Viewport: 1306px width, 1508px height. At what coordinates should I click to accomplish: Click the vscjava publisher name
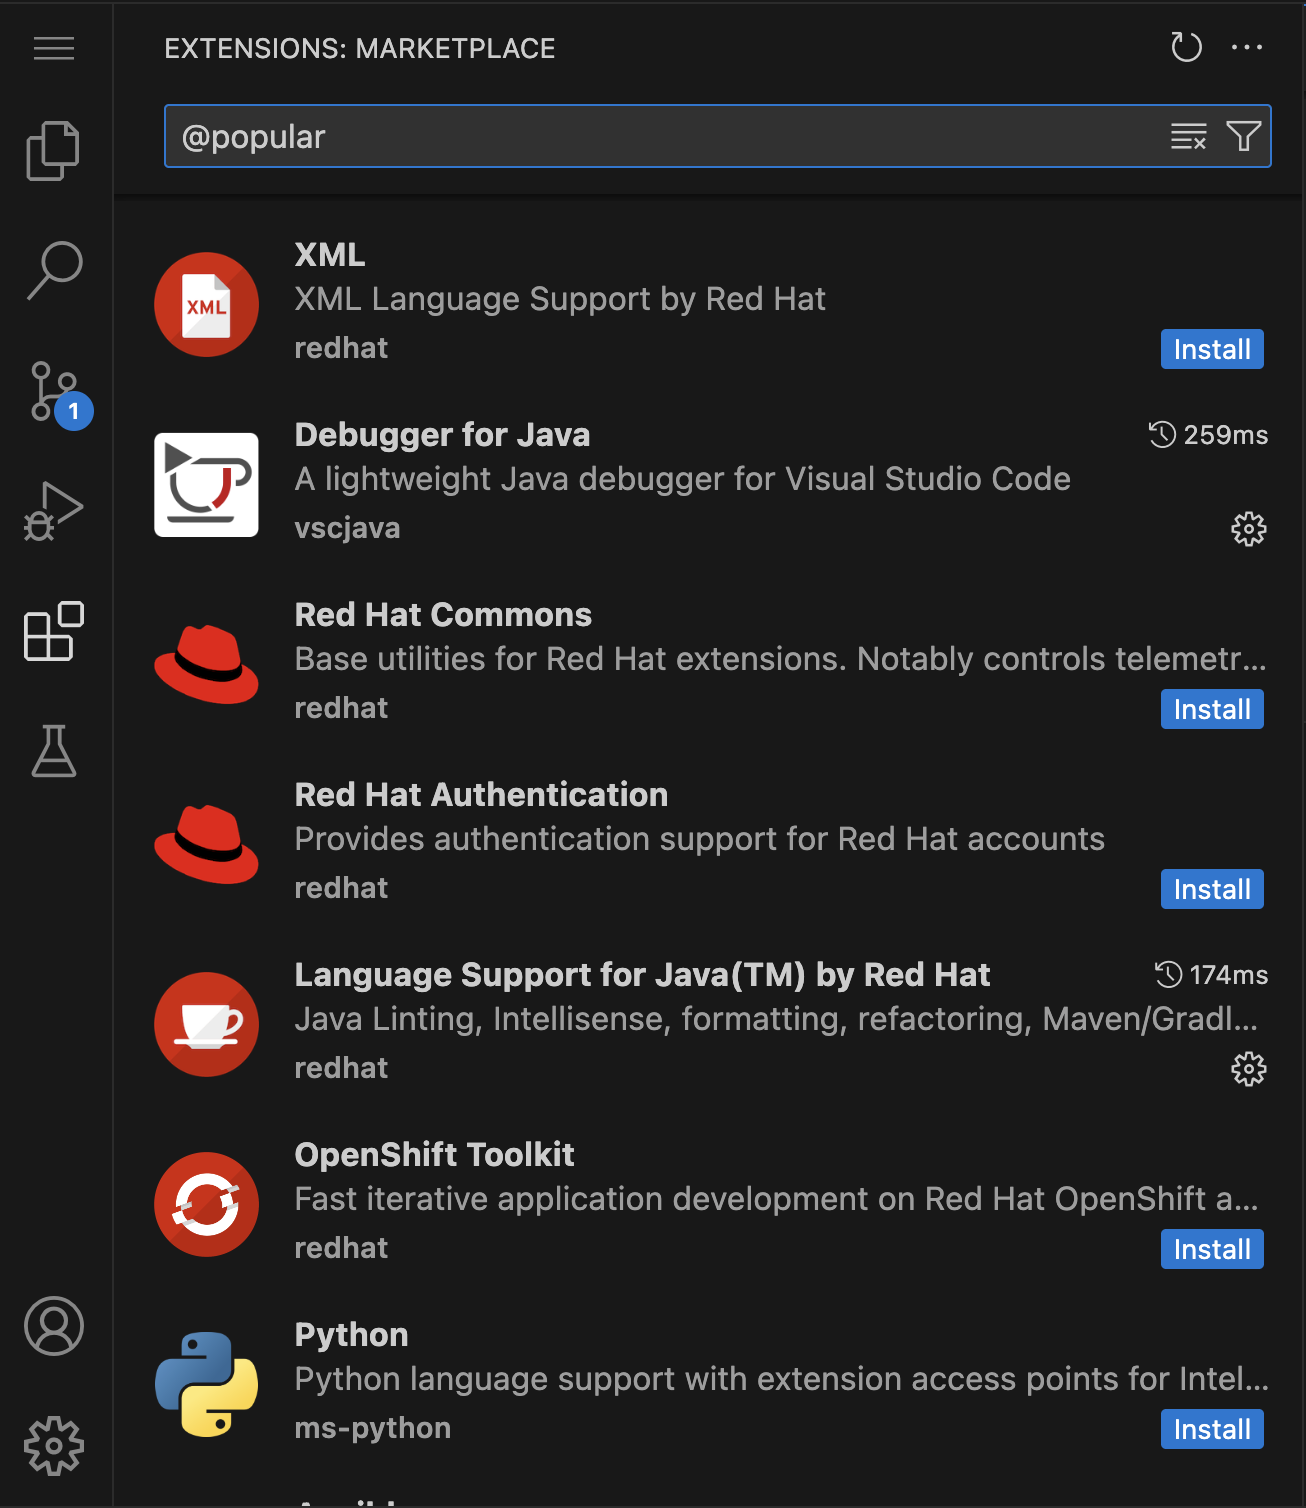[x=347, y=527]
